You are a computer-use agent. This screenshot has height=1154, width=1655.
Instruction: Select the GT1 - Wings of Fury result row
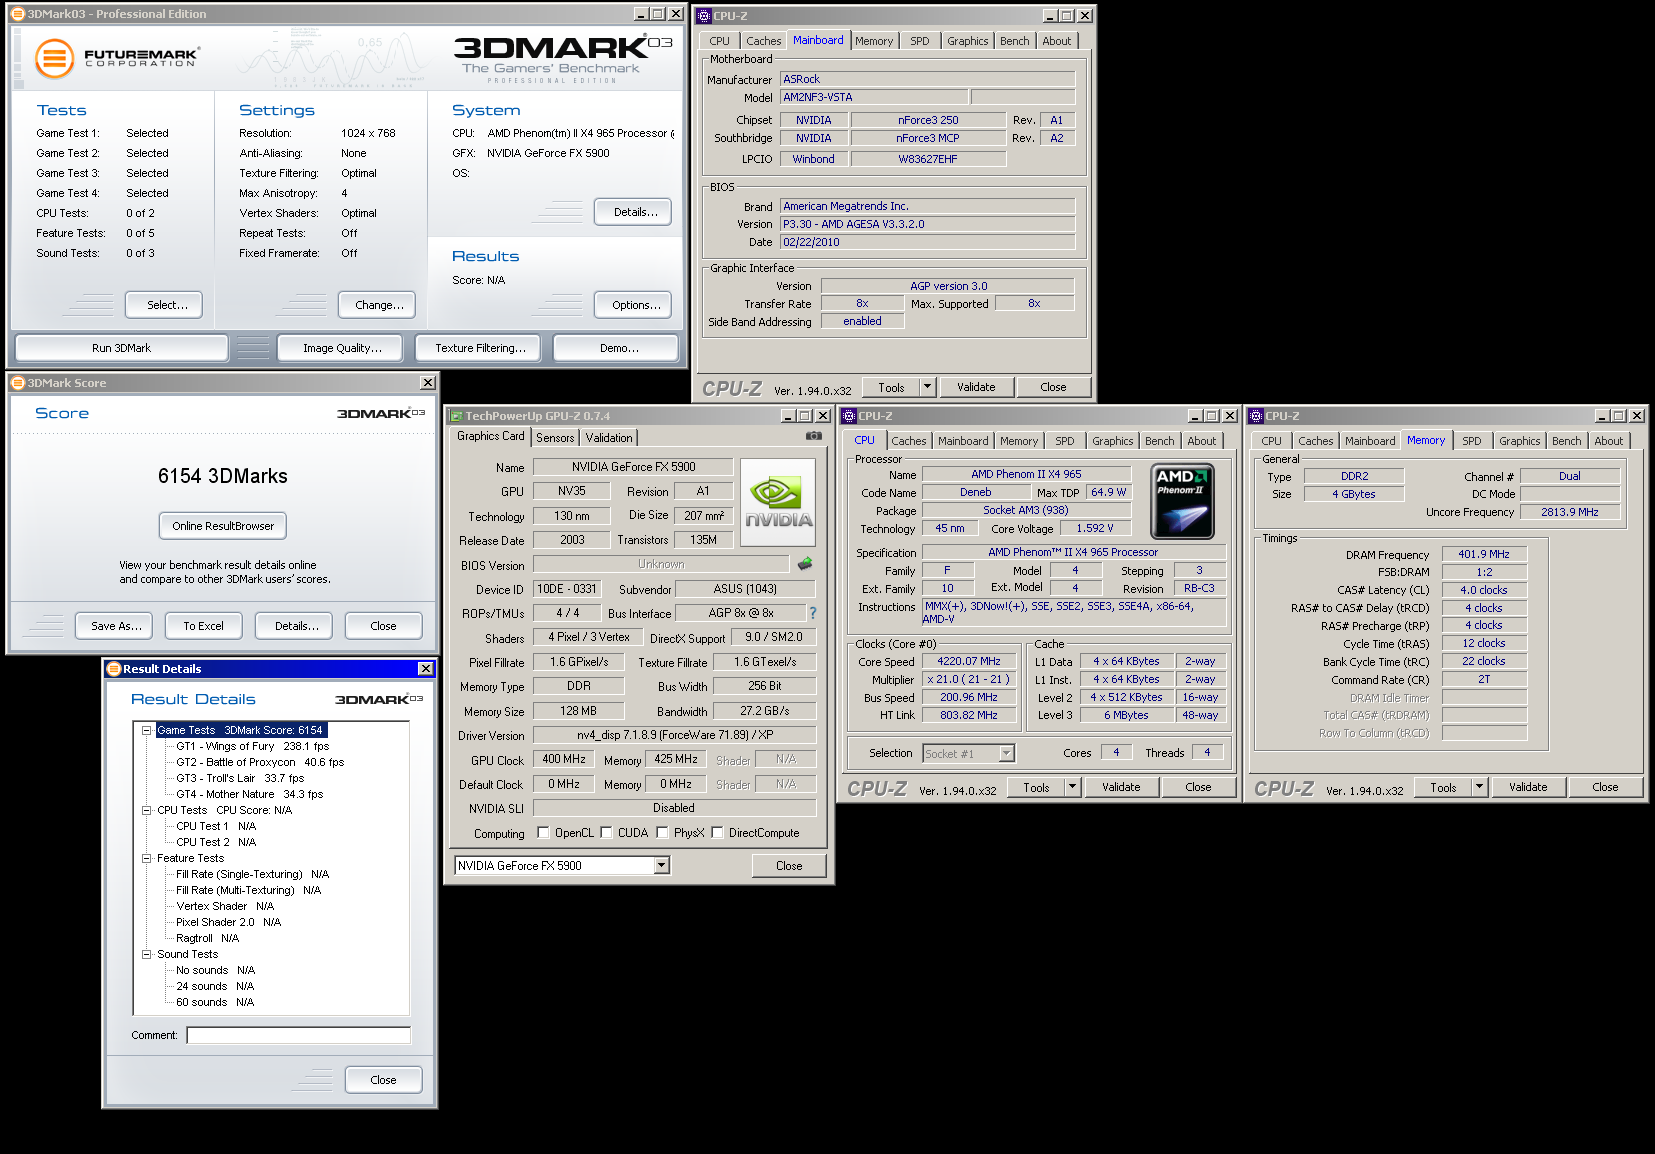[253, 746]
